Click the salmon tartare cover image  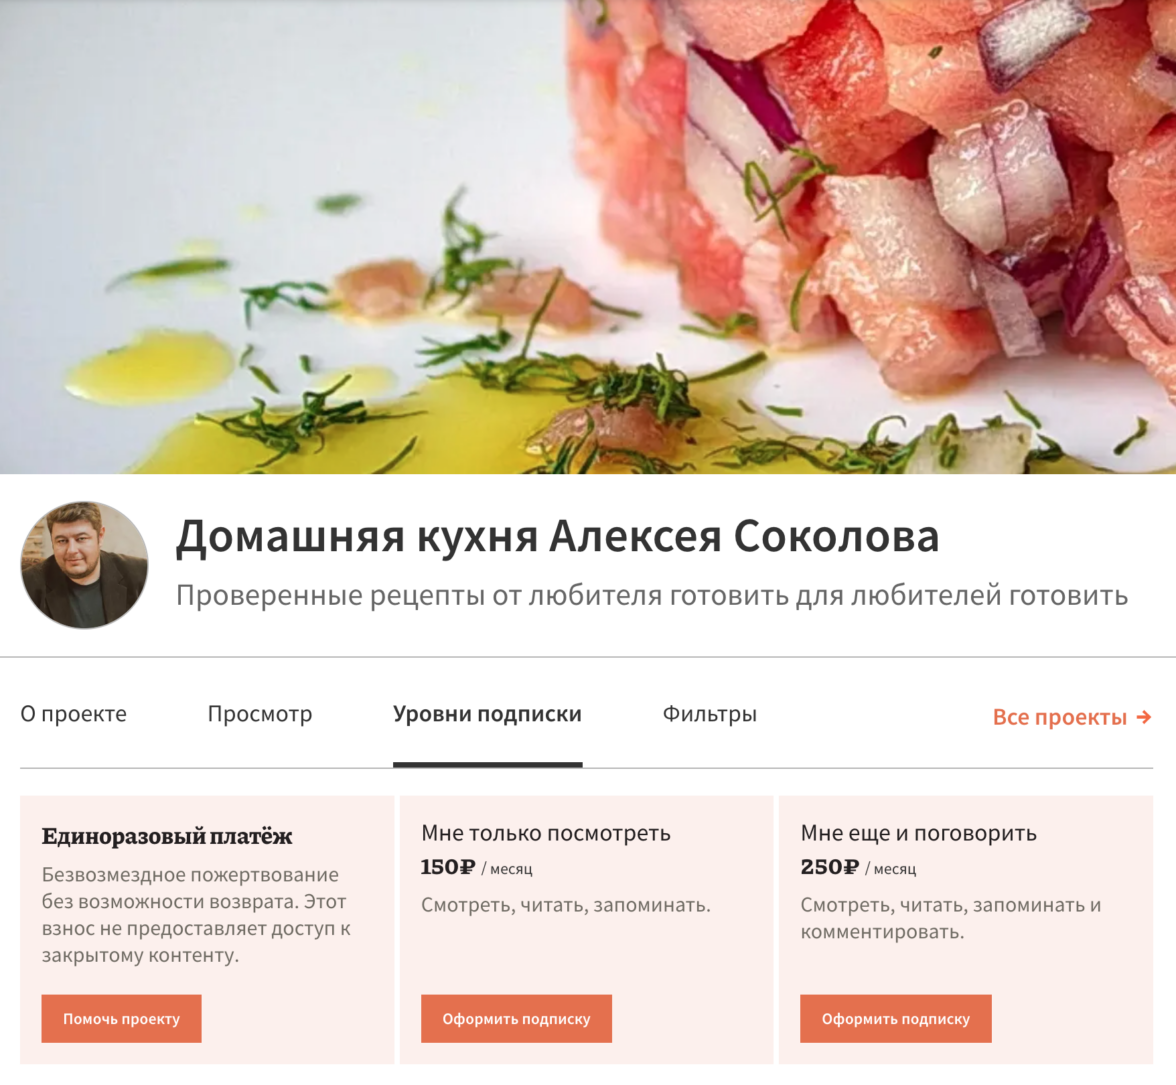(588, 236)
